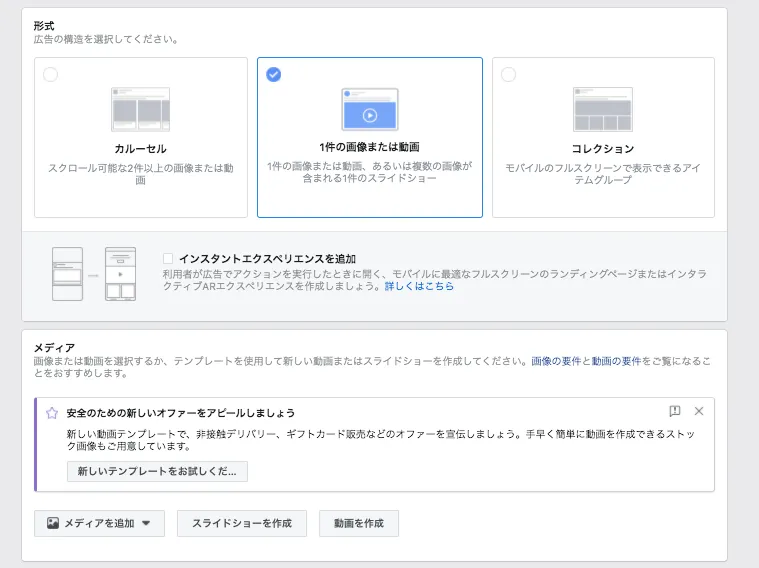
Task: Click the image icon on メディアを追加 button
Action: 53,523
